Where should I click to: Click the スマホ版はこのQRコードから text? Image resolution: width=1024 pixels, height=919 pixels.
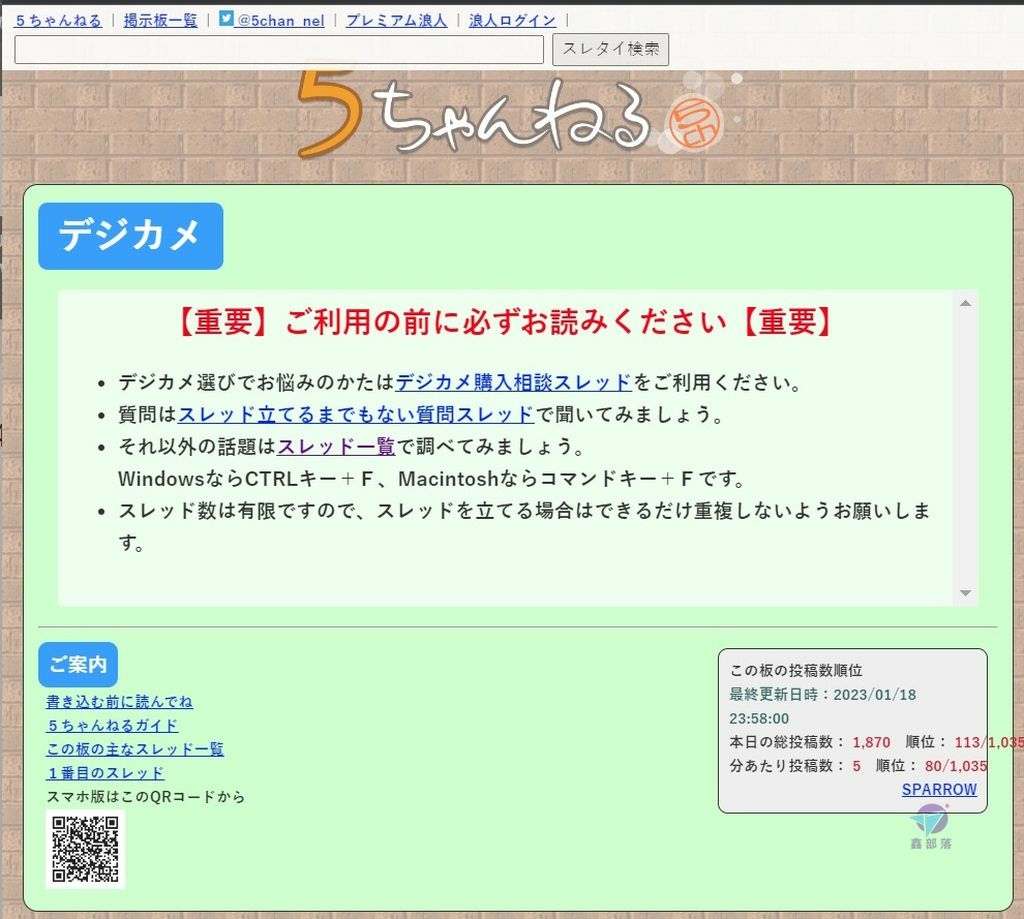[x=146, y=796]
